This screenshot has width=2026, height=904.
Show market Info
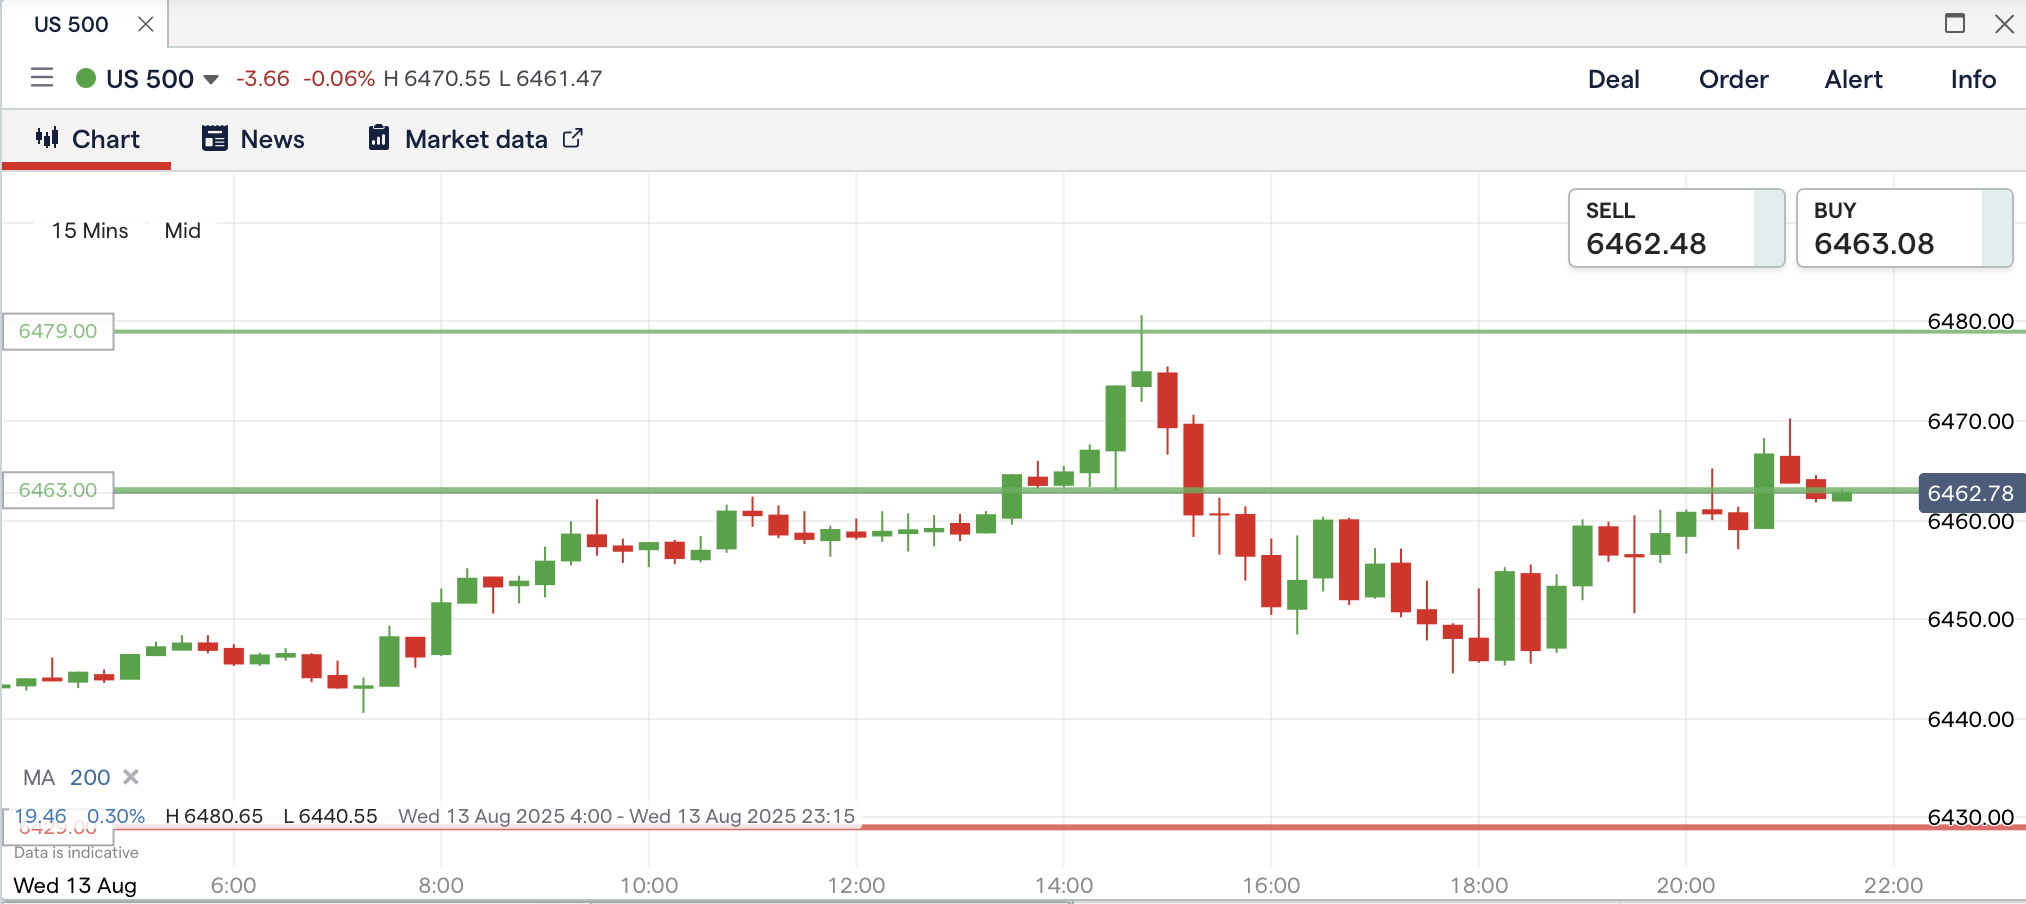tap(1972, 79)
